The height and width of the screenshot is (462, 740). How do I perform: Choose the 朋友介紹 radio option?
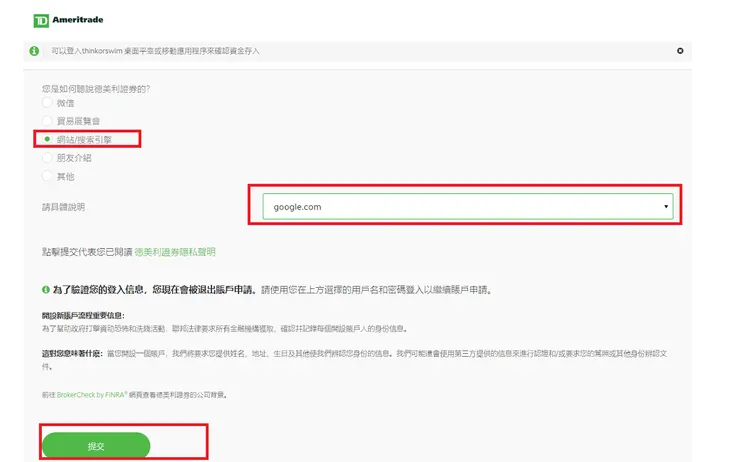click(47, 158)
